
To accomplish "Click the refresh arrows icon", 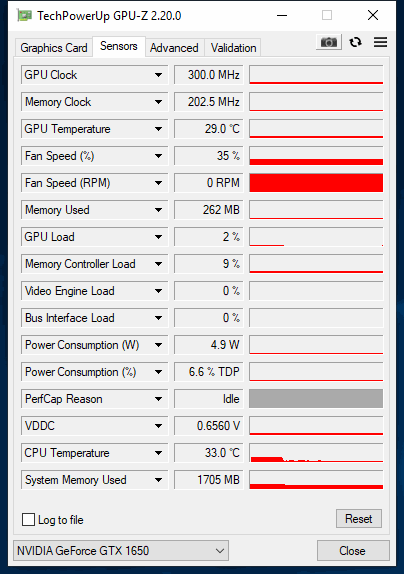I will (355, 42).
